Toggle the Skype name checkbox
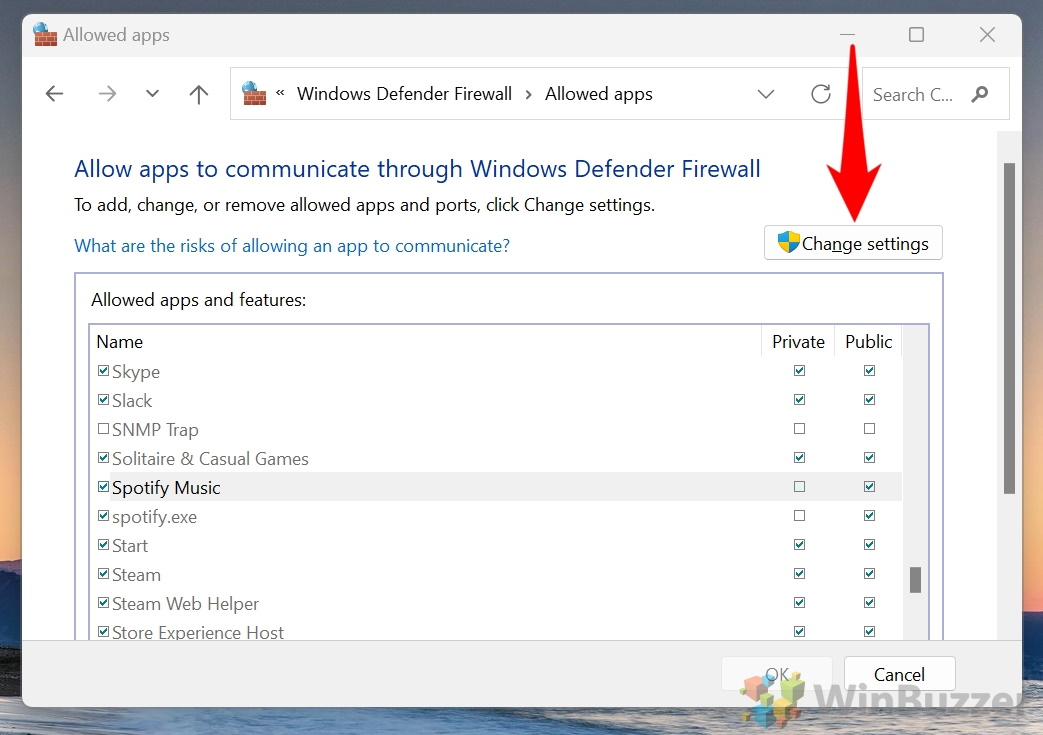The width and height of the screenshot is (1043, 735). (x=103, y=370)
